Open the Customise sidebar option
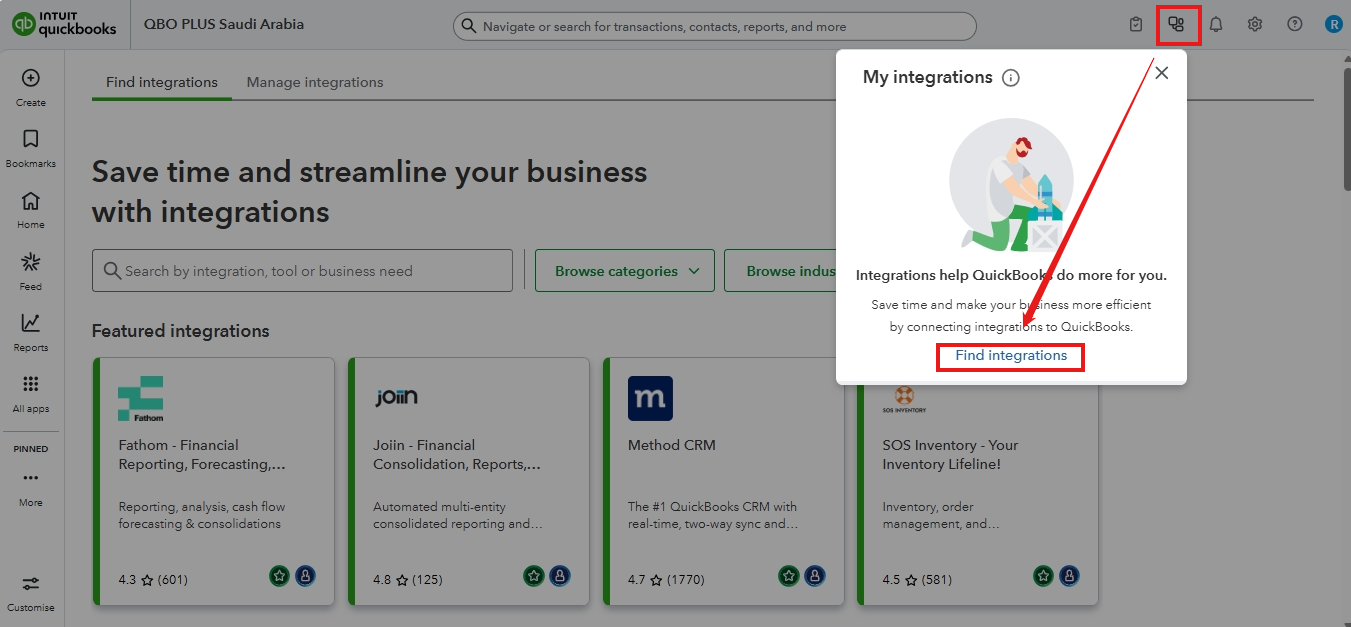Image resolution: width=1351 pixels, height=627 pixels. coord(31,585)
